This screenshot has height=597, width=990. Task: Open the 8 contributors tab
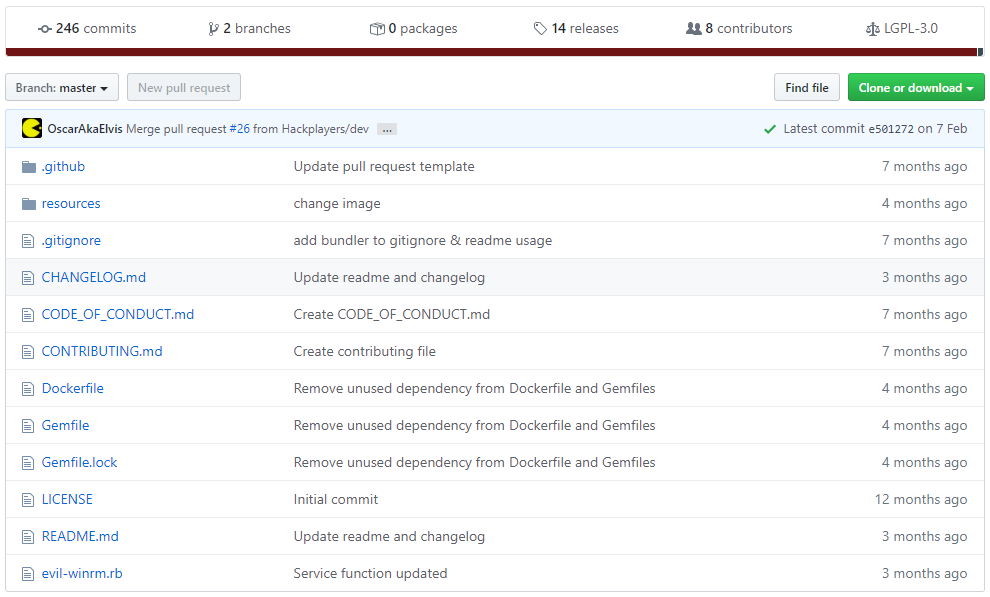pyautogui.click(x=739, y=28)
